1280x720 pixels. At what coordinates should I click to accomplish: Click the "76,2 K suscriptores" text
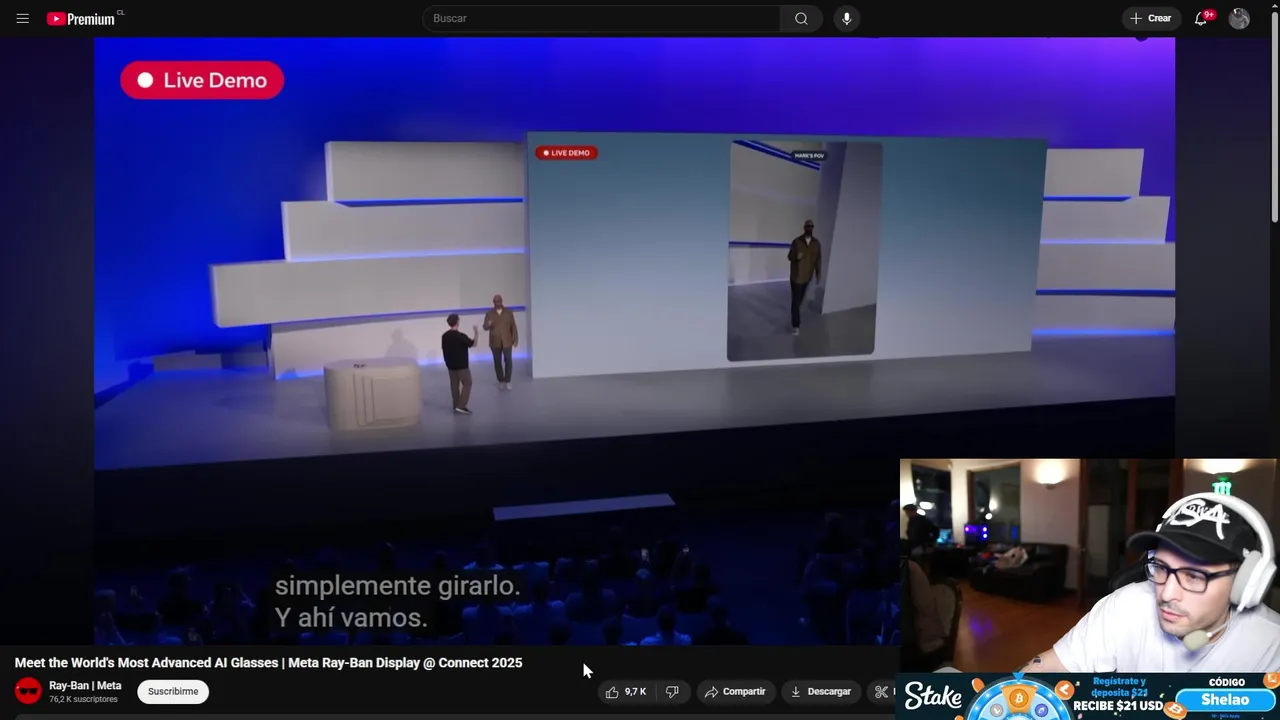point(83,699)
